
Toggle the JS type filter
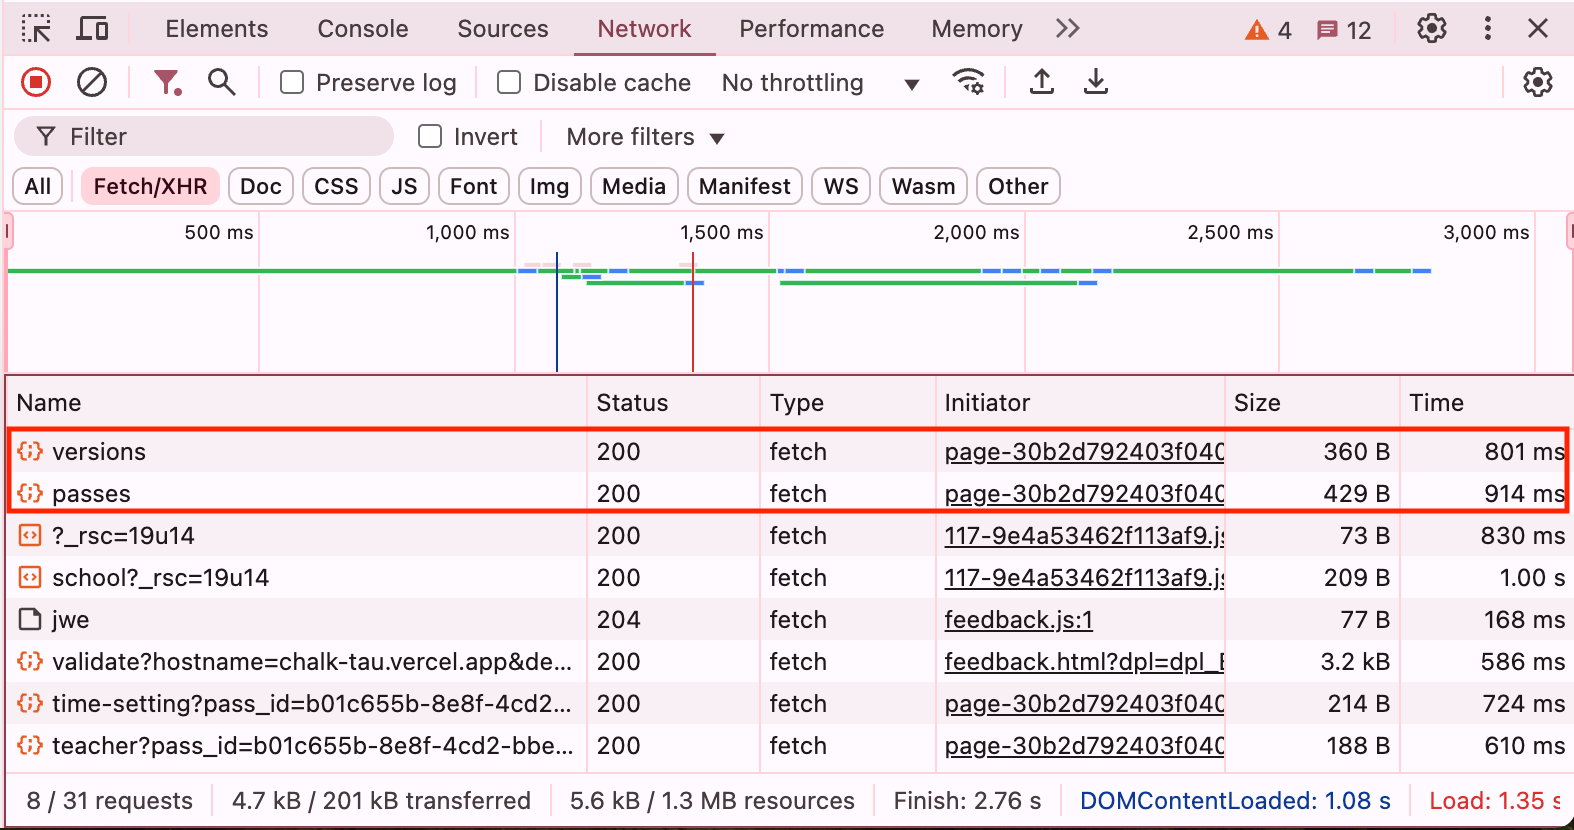click(404, 186)
